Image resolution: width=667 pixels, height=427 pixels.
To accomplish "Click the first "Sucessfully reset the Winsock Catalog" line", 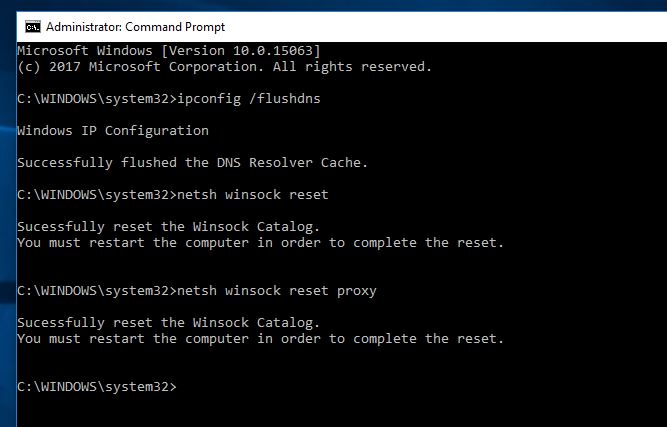I will click(x=168, y=227).
